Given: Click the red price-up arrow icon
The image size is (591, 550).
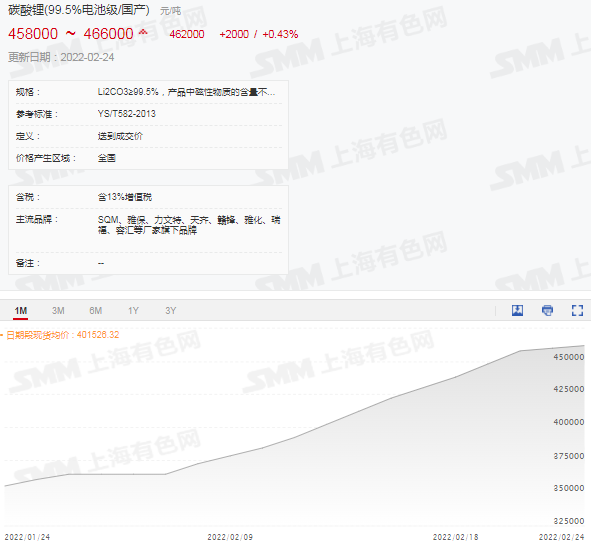Looking at the screenshot, I should [143, 33].
